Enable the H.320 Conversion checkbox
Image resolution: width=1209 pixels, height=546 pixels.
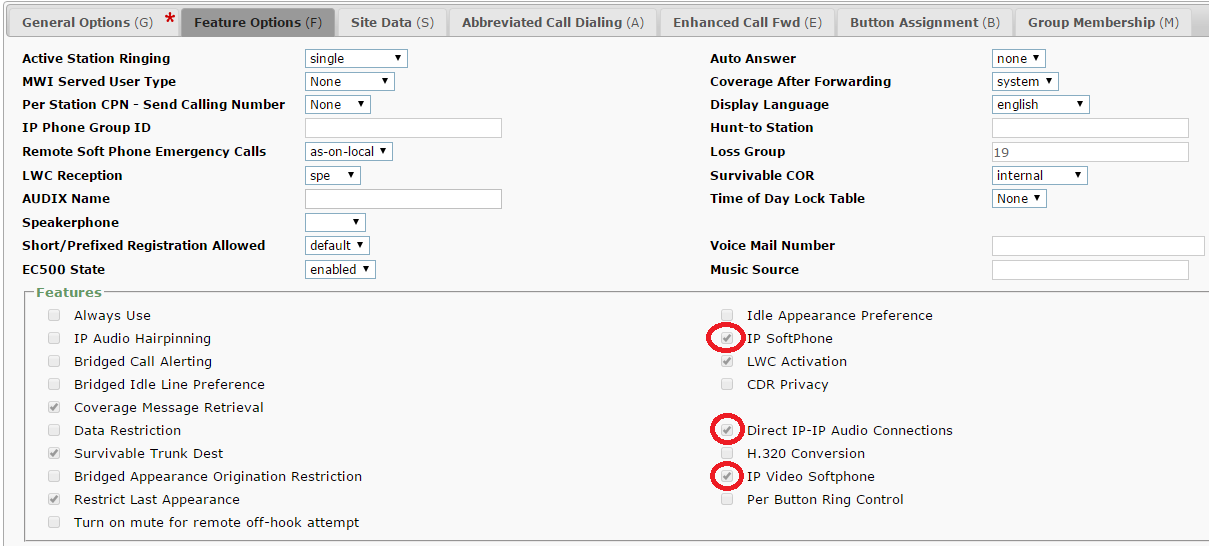727,453
